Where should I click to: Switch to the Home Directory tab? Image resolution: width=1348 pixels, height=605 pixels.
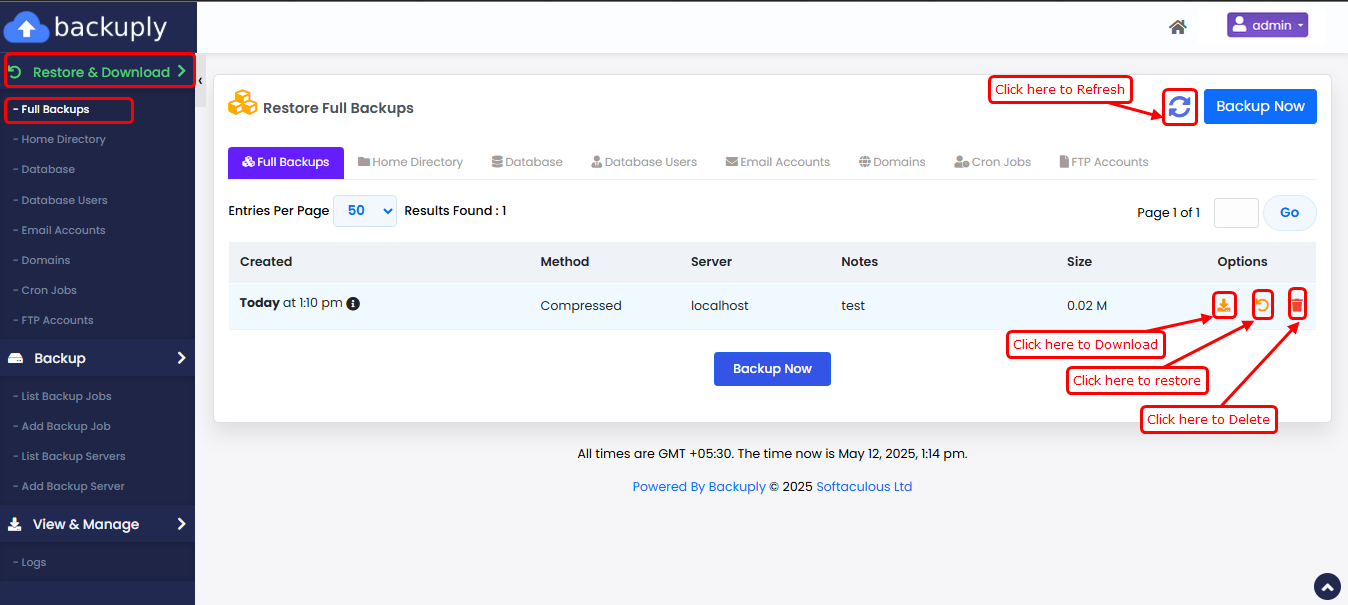pos(410,162)
